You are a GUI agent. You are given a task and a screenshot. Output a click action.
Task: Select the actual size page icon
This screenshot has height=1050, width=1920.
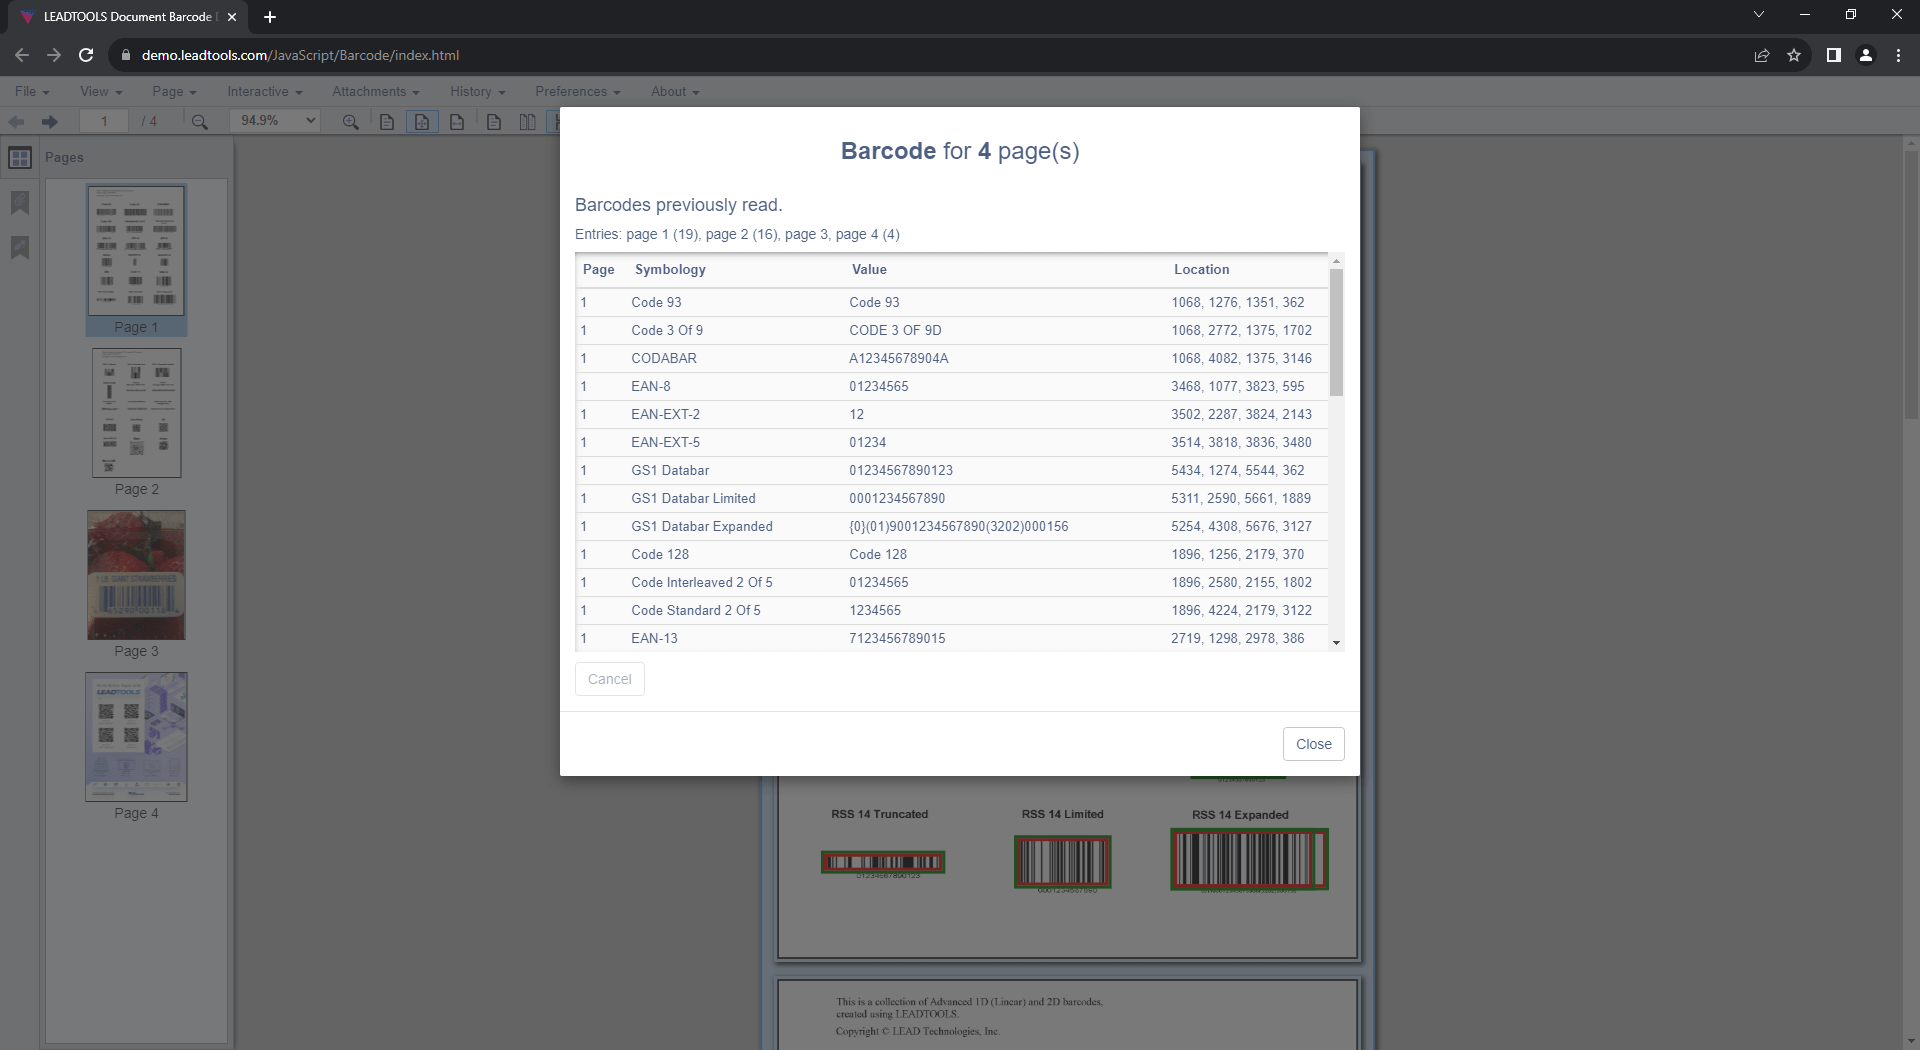[387, 122]
